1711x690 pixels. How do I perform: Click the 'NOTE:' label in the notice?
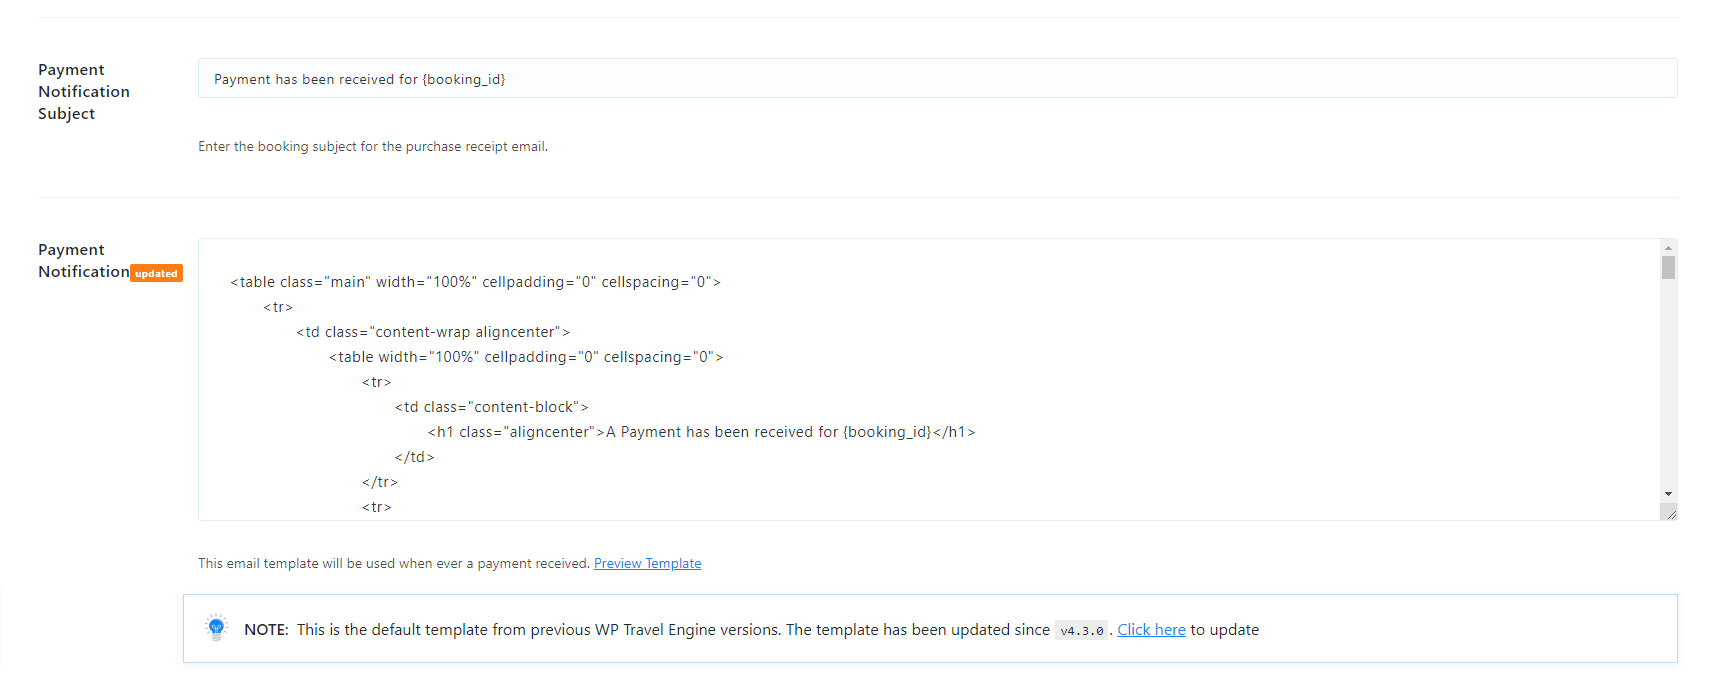click(266, 629)
